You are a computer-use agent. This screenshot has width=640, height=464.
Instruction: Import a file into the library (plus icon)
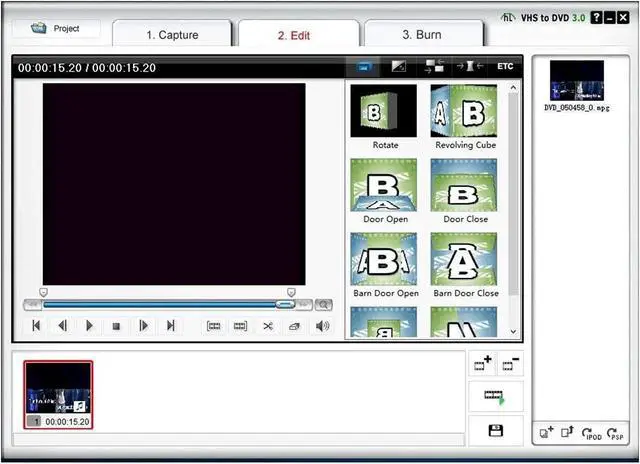(x=546, y=432)
